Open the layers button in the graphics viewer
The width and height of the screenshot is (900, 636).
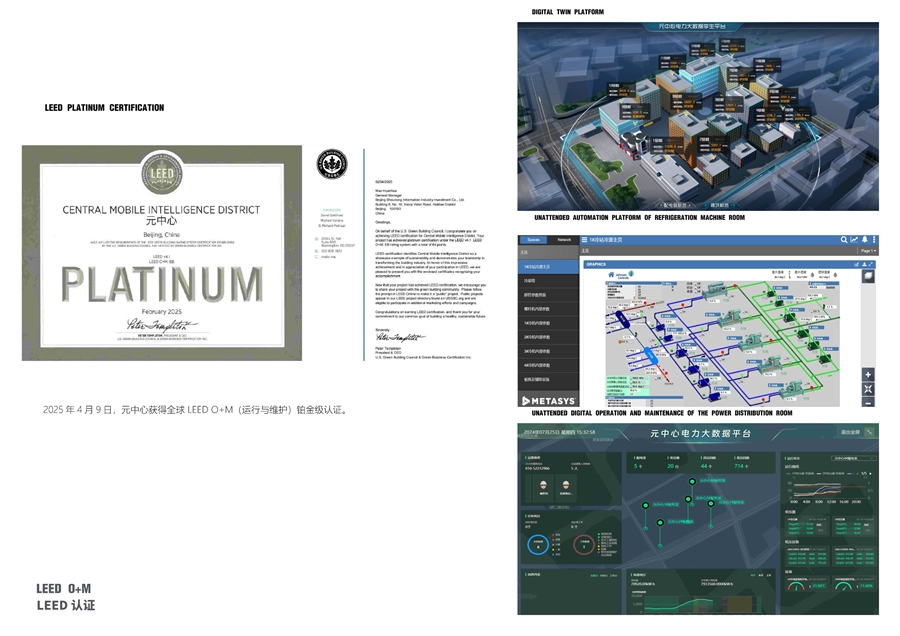tap(868, 276)
